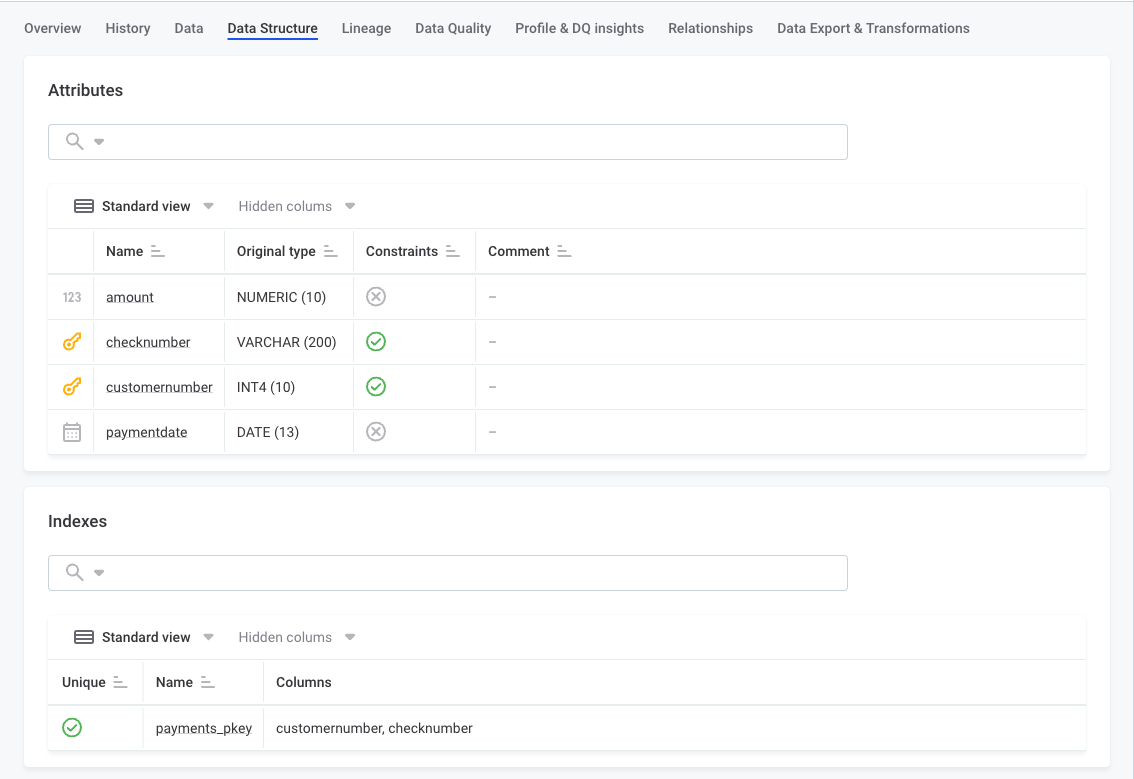Focus the Attributes search field
The height and width of the screenshot is (779, 1134).
tap(448, 142)
